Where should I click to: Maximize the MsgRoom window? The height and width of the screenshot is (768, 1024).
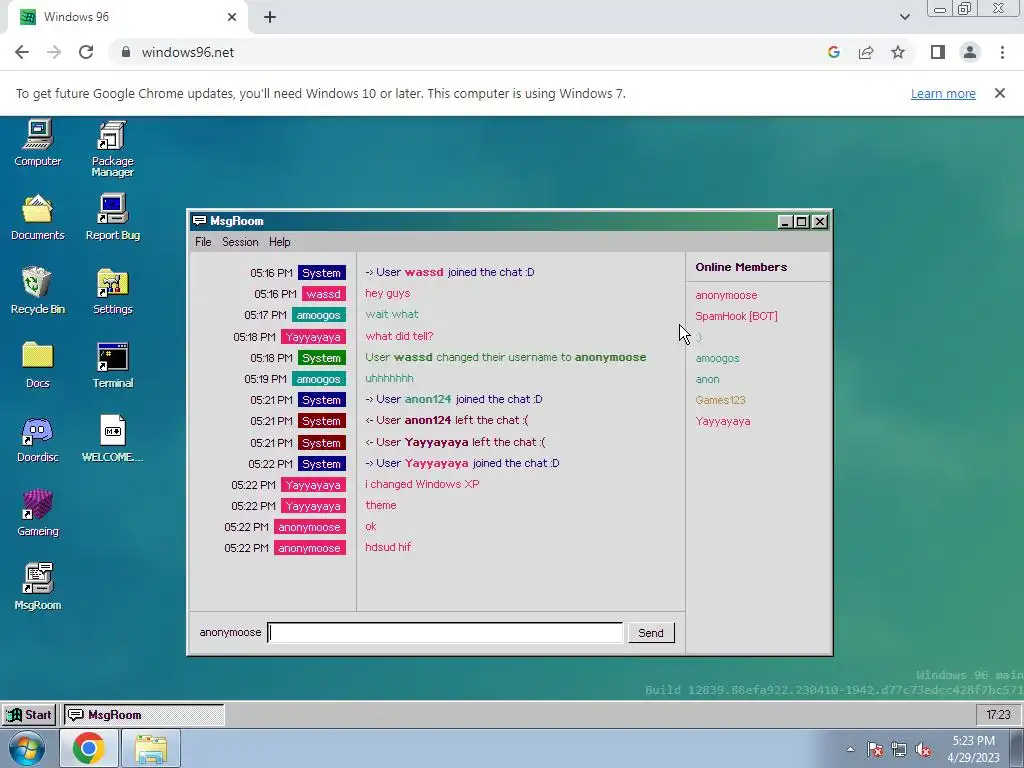coord(801,221)
